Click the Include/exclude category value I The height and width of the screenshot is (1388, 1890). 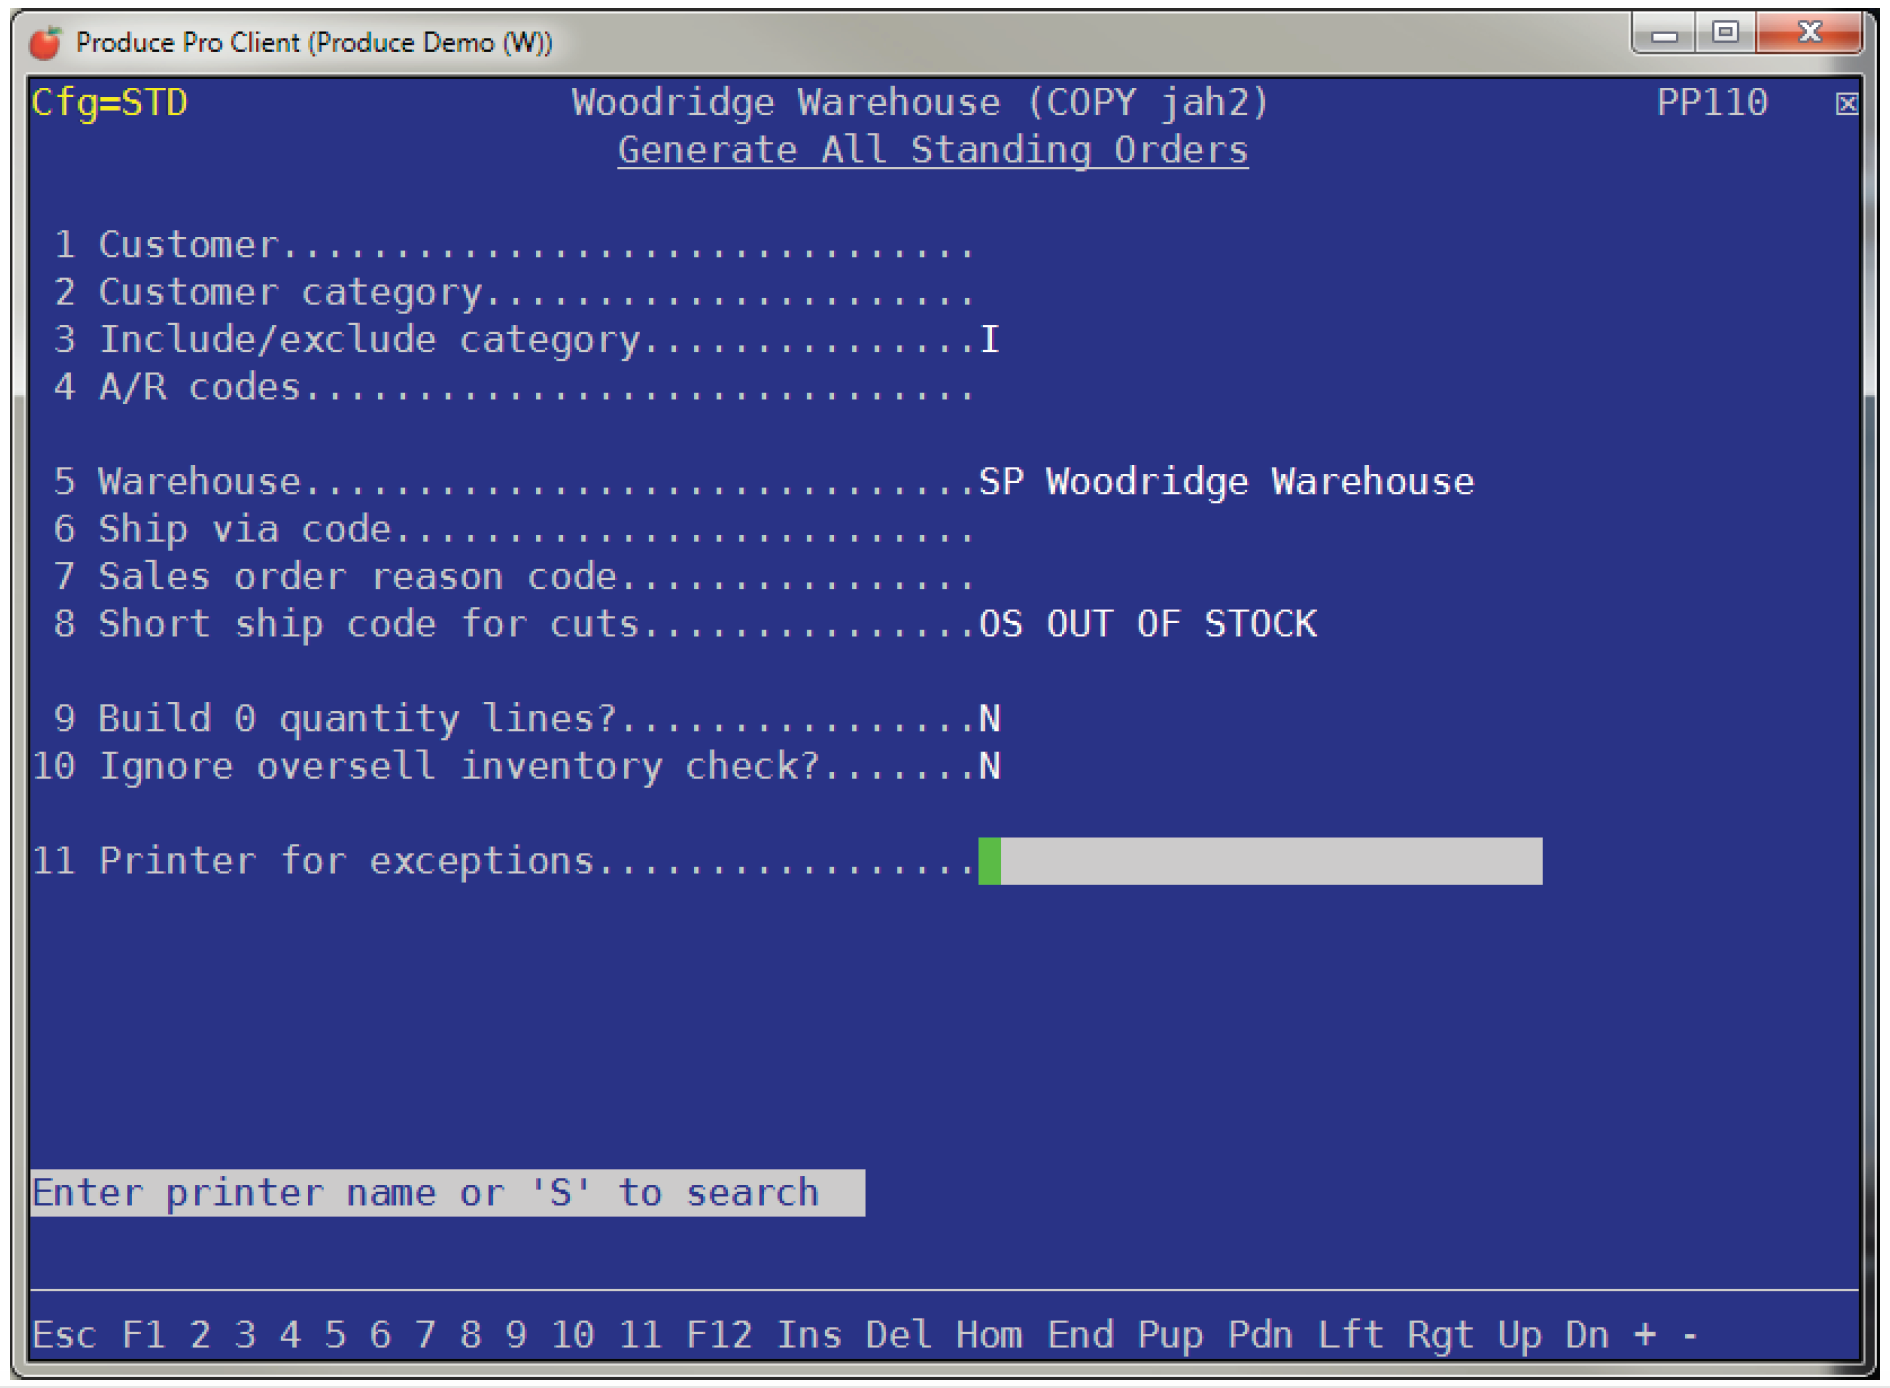tap(989, 339)
